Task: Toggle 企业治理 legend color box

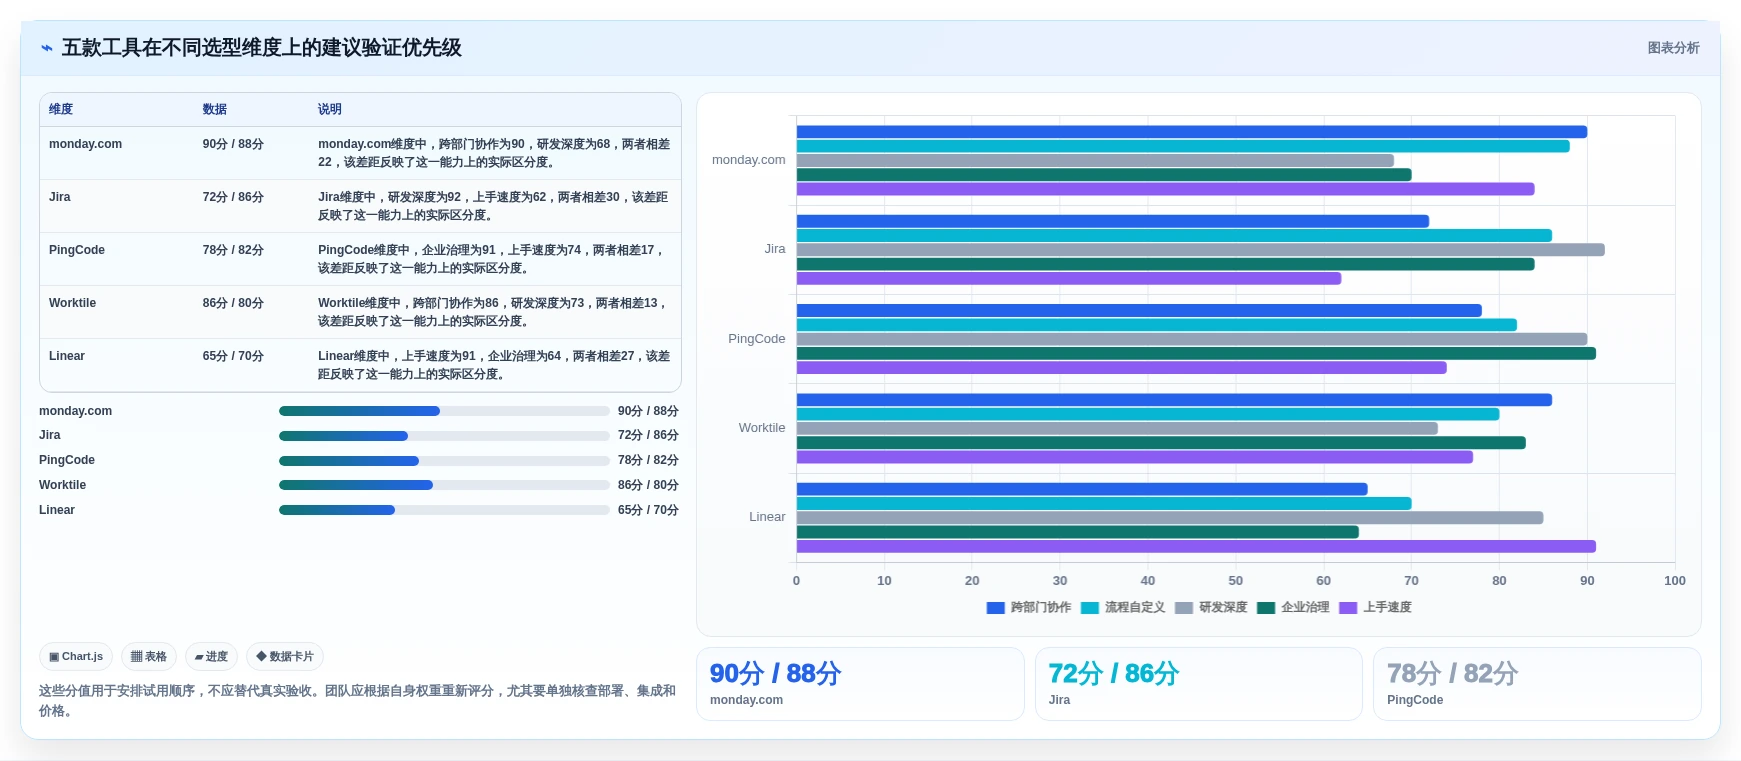Action: point(1266,608)
